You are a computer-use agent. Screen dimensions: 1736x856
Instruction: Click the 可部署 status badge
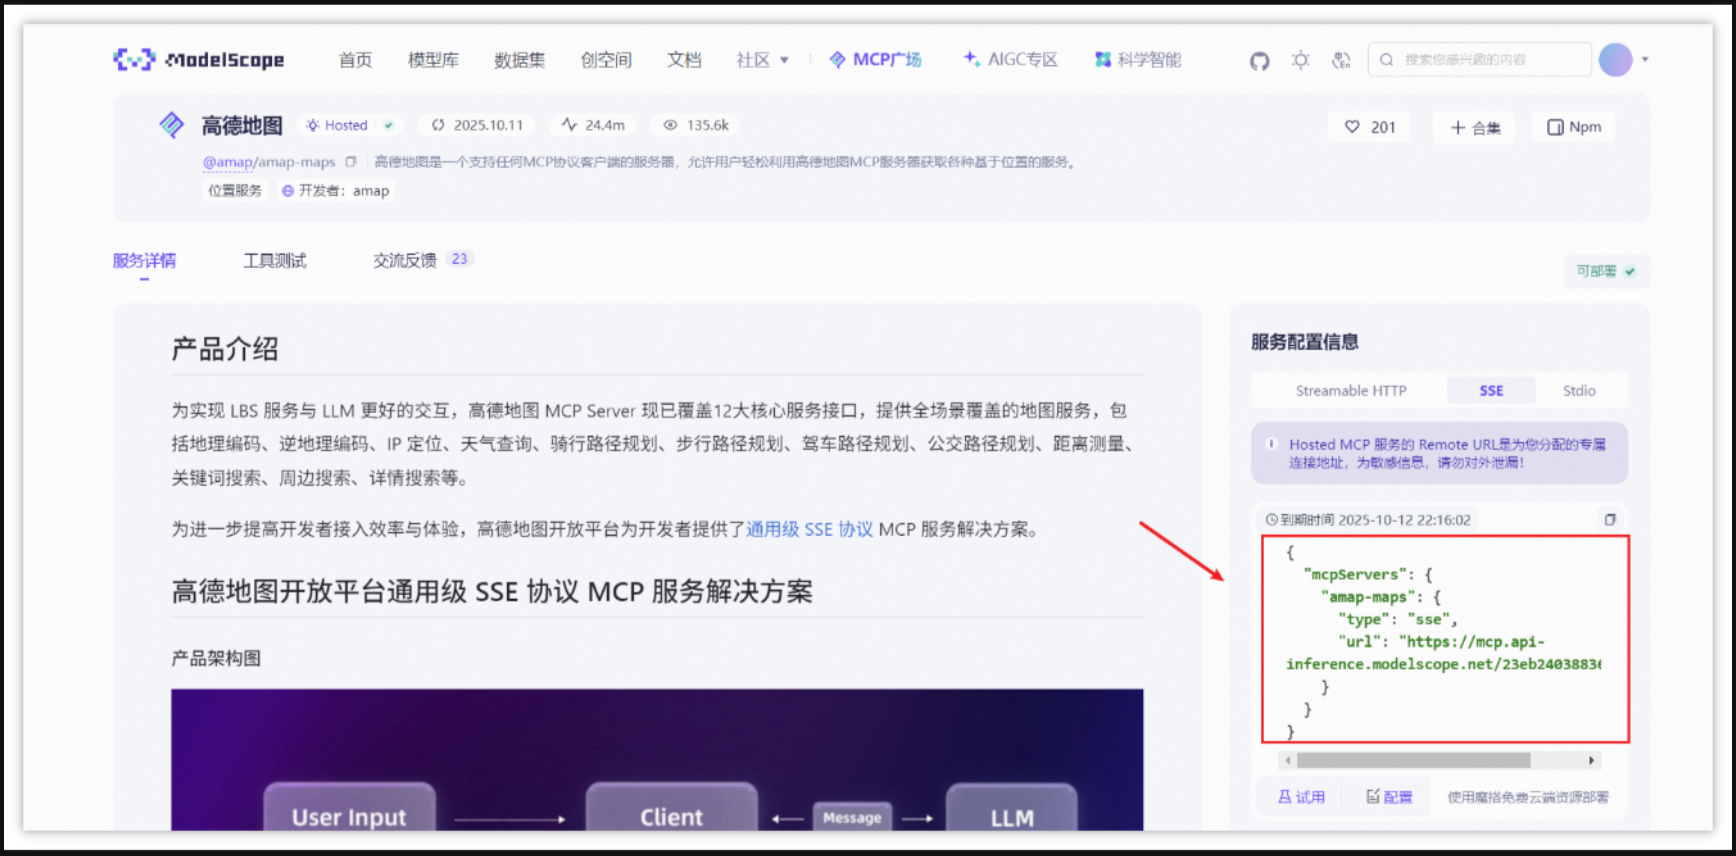point(1606,271)
